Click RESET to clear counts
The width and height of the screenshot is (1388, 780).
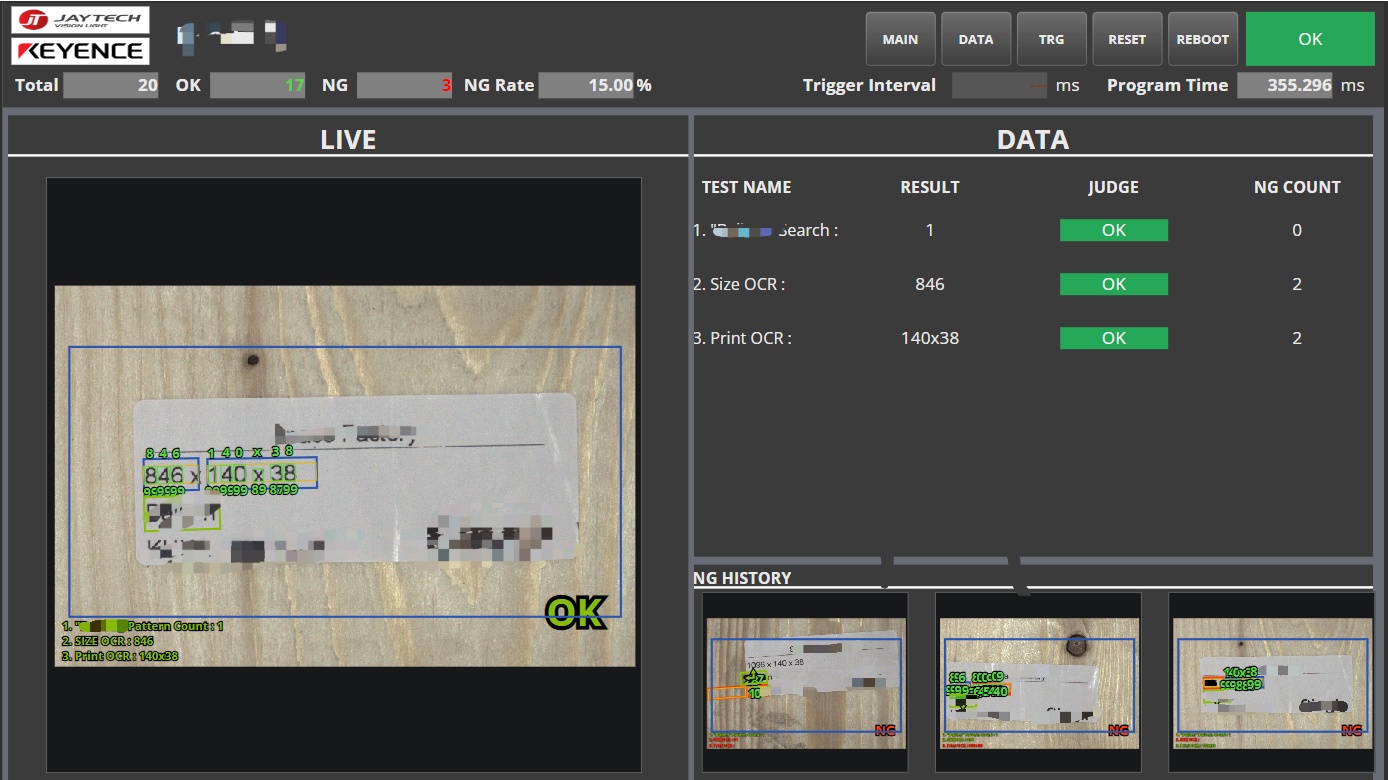[1127, 39]
